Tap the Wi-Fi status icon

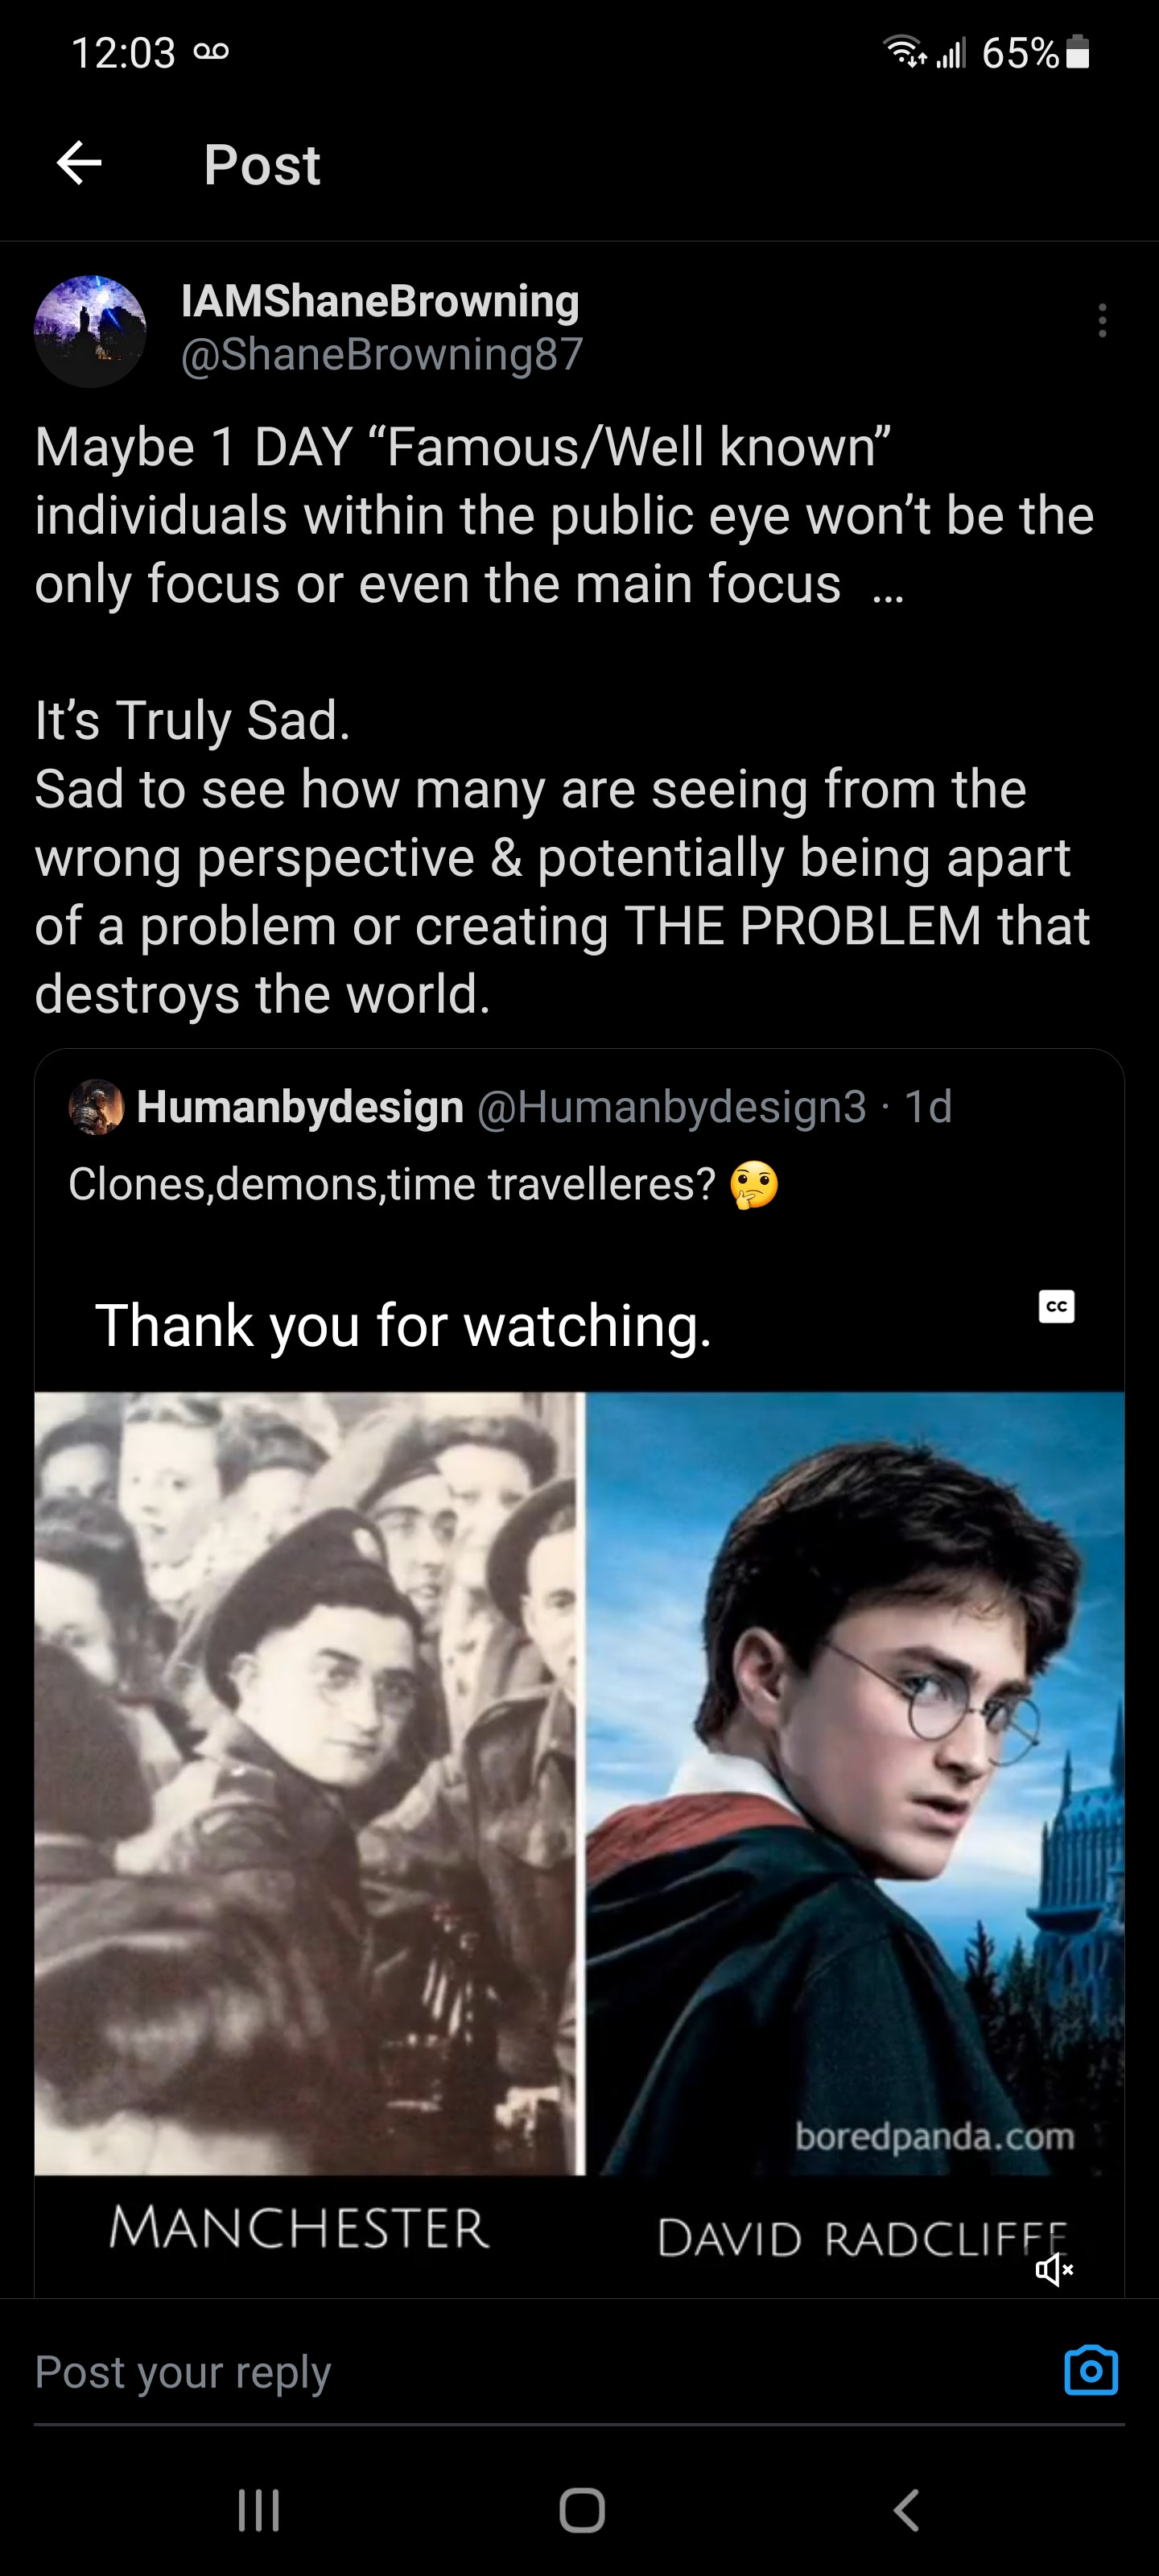[x=904, y=51]
